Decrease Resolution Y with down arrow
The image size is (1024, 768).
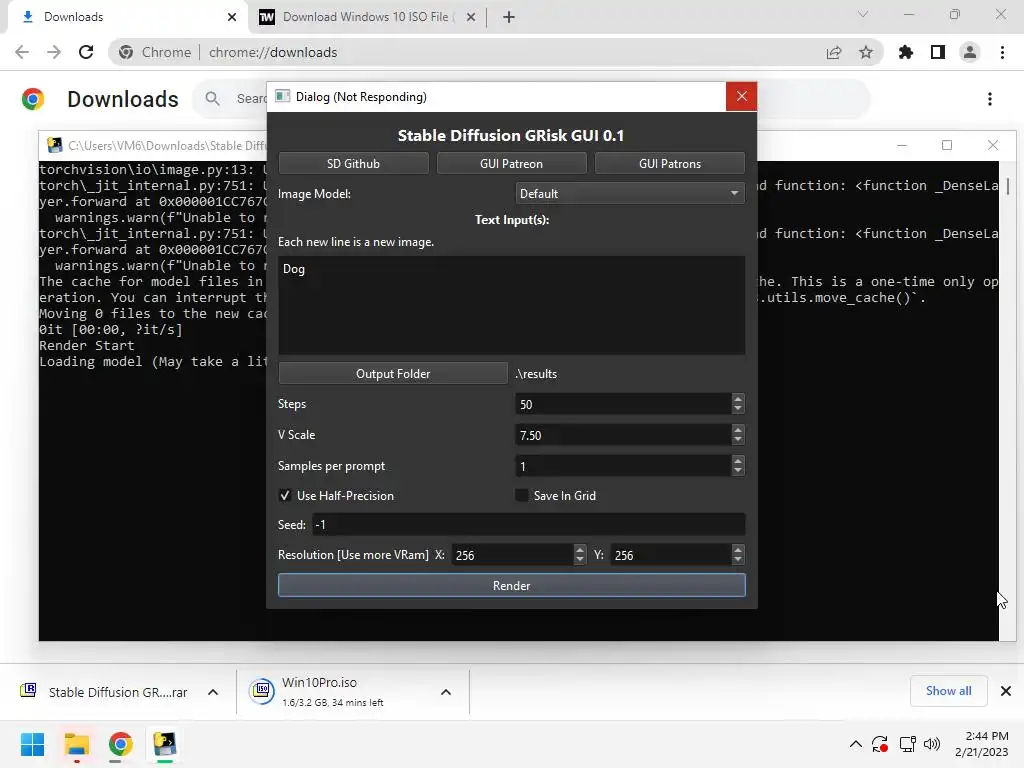(738, 560)
